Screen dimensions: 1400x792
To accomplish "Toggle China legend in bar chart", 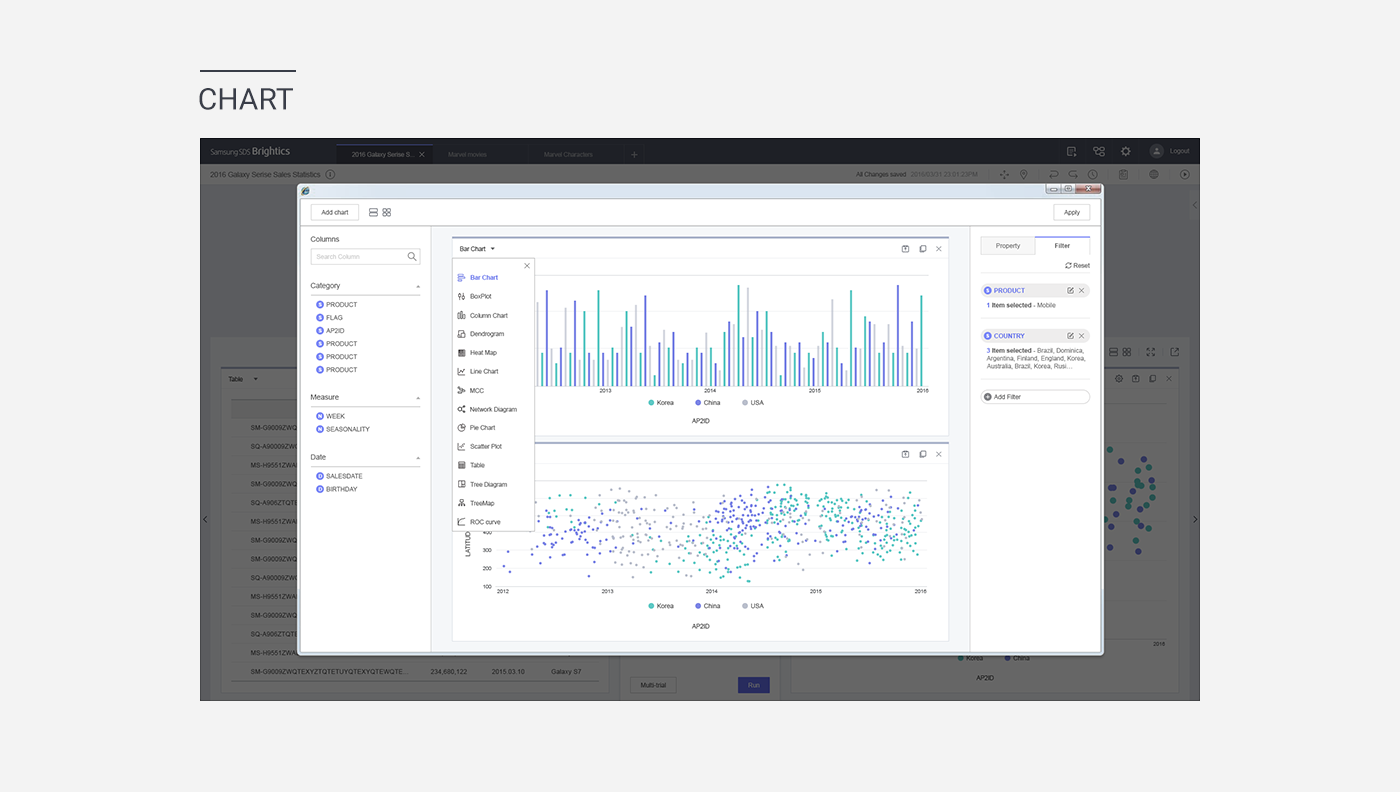I will pos(707,403).
